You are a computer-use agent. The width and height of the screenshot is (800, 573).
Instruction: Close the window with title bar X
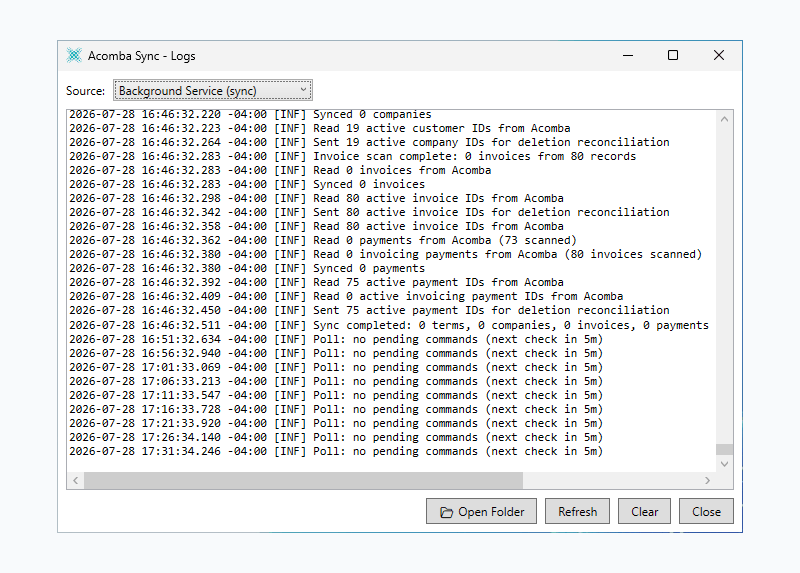coord(719,55)
